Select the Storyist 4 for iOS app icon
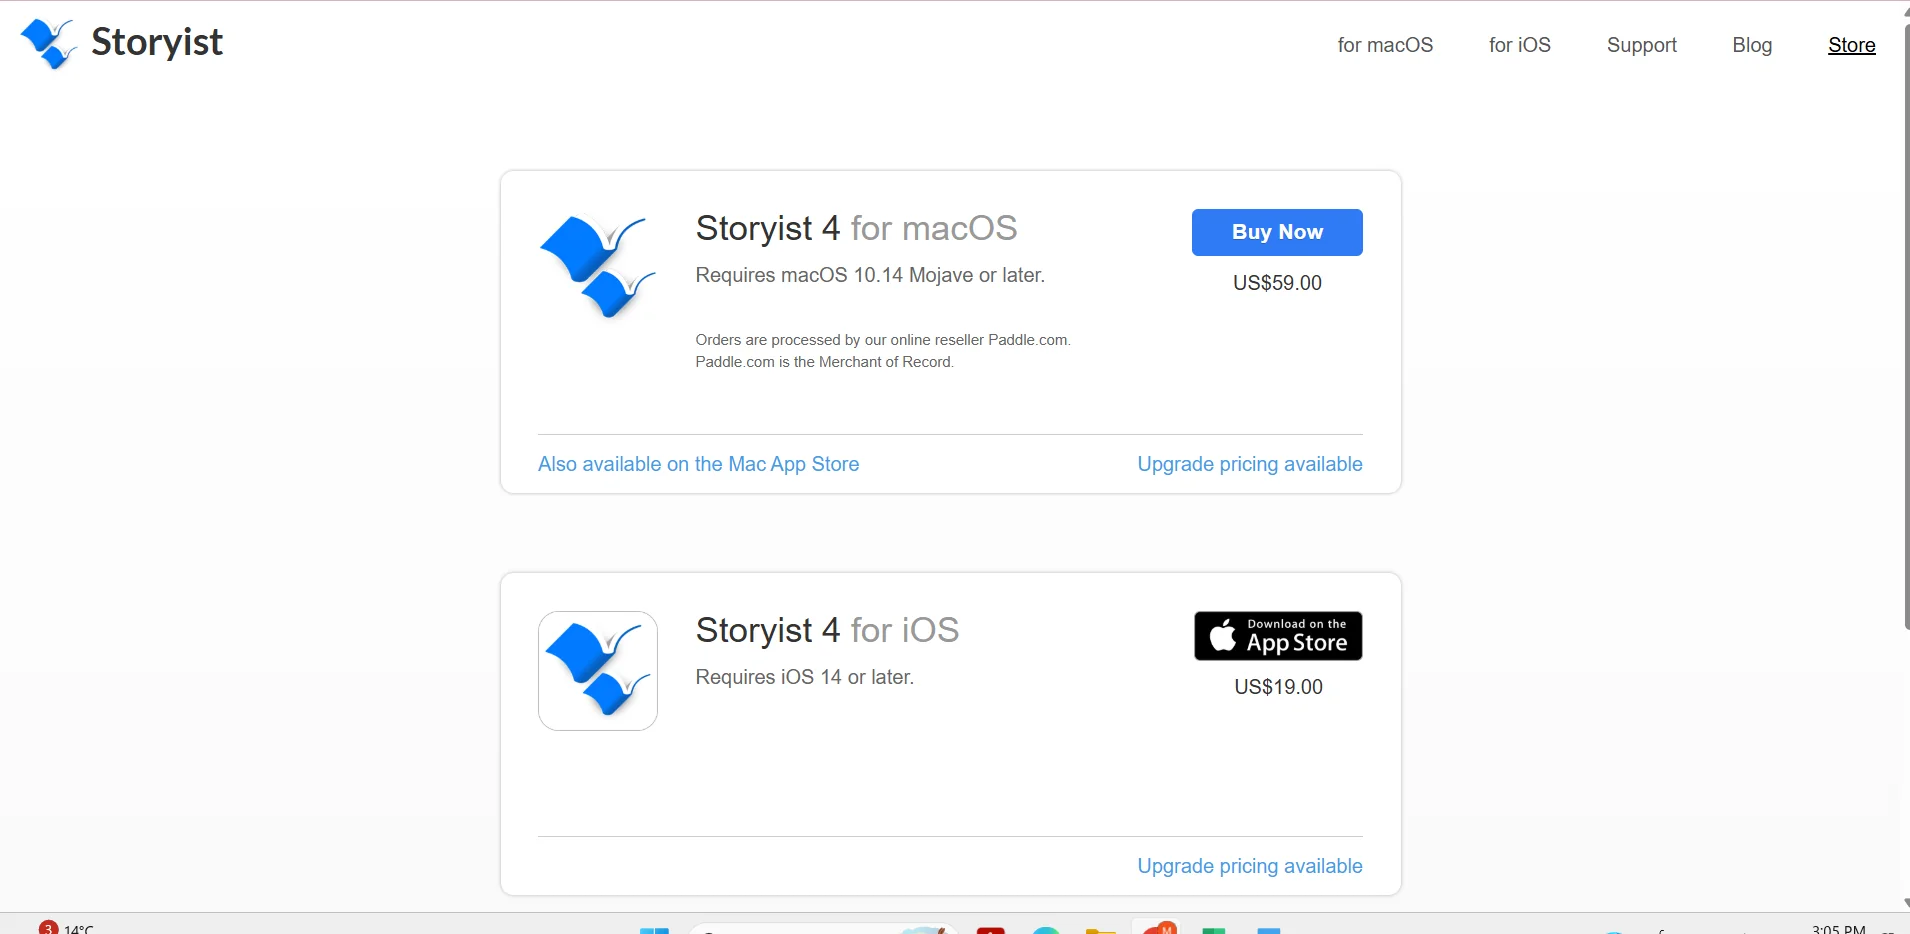This screenshot has width=1910, height=934. pyautogui.click(x=597, y=670)
